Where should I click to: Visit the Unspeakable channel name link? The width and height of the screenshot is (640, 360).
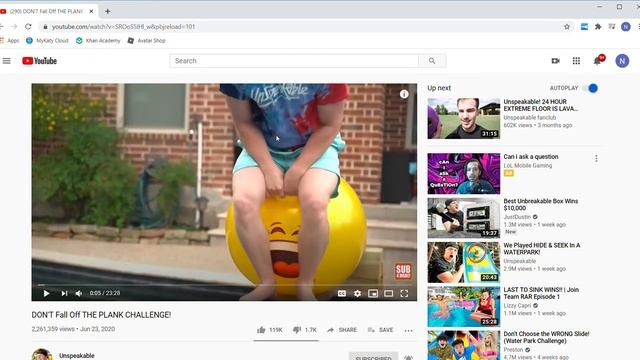(x=77, y=356)
